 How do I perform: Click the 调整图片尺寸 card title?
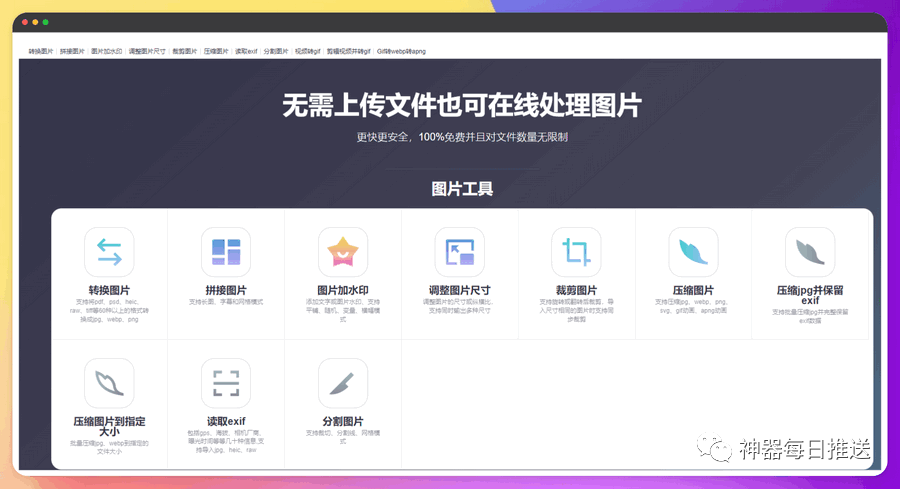[460, 290]
